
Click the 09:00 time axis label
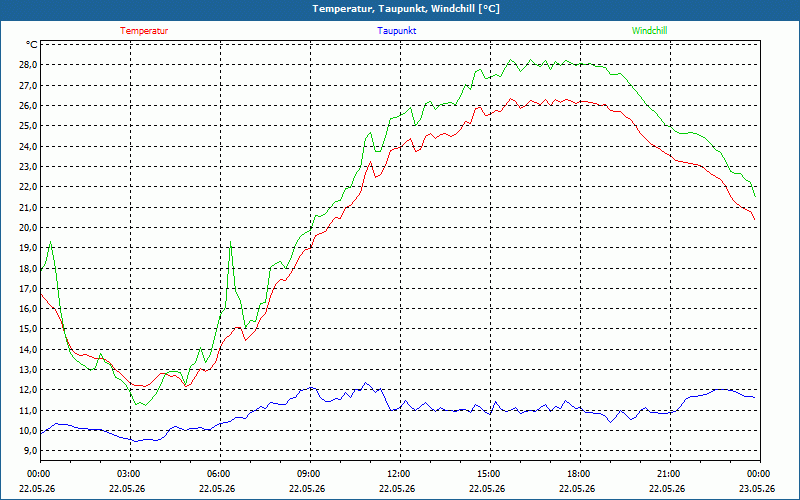click(310, 474)
